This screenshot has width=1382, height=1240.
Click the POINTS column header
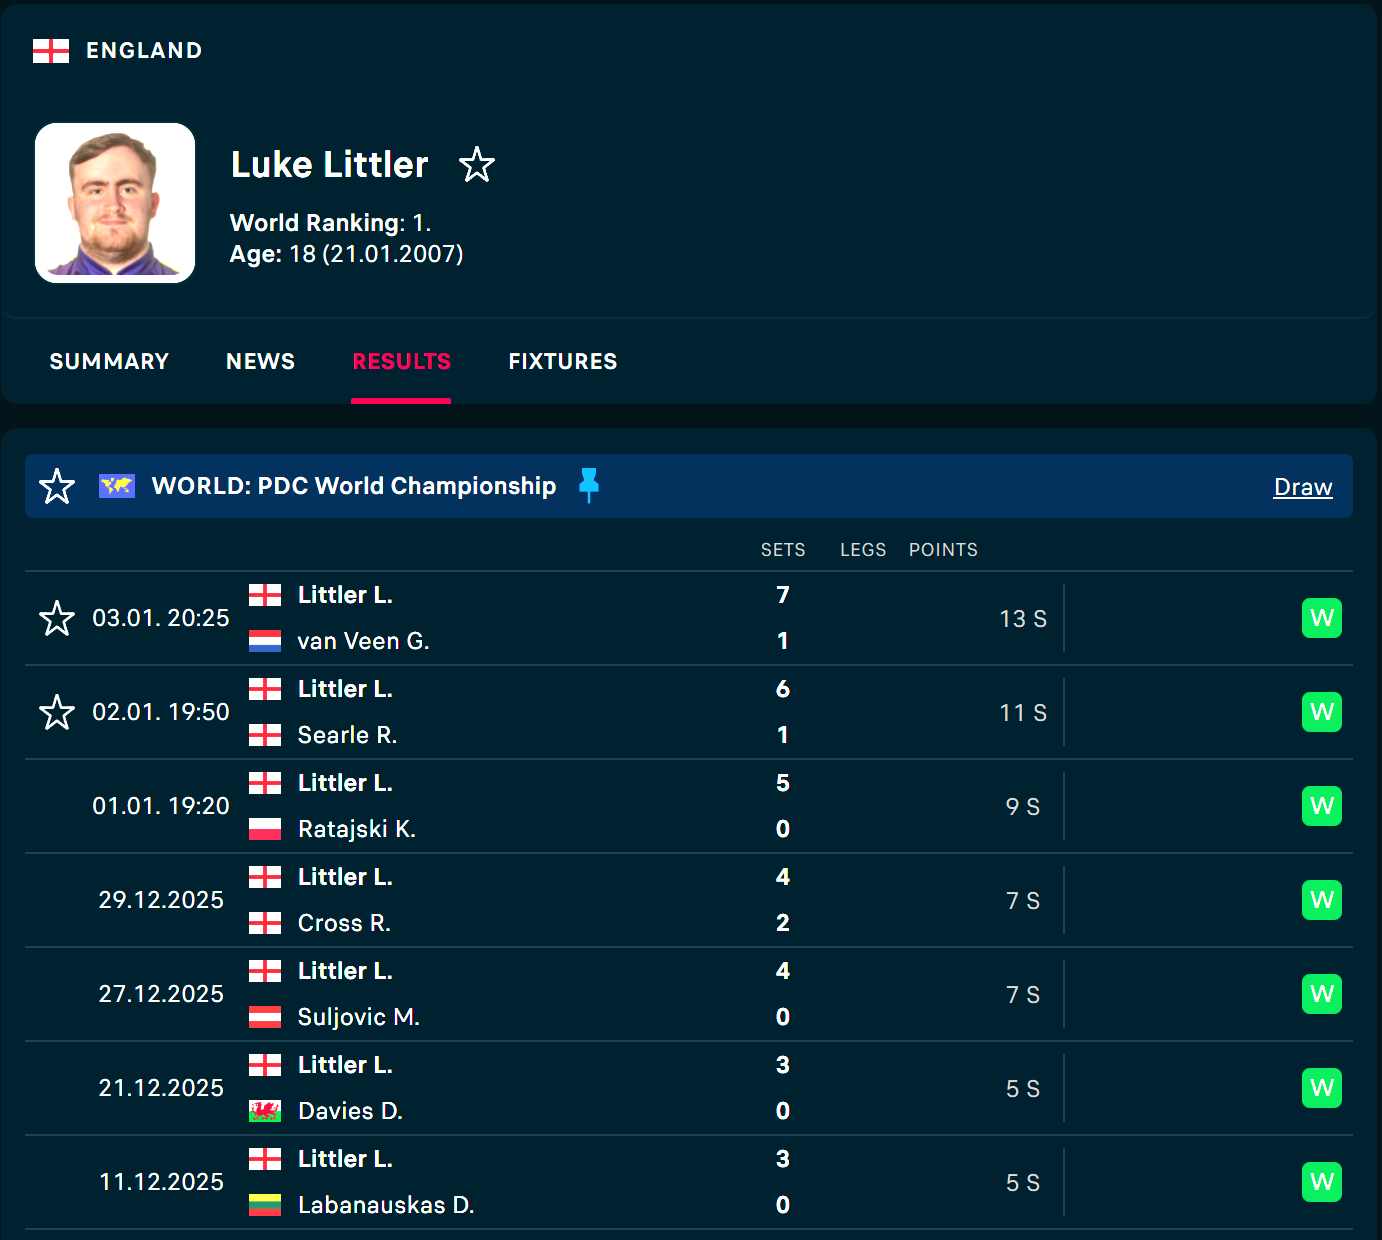(x=943, y=550)
